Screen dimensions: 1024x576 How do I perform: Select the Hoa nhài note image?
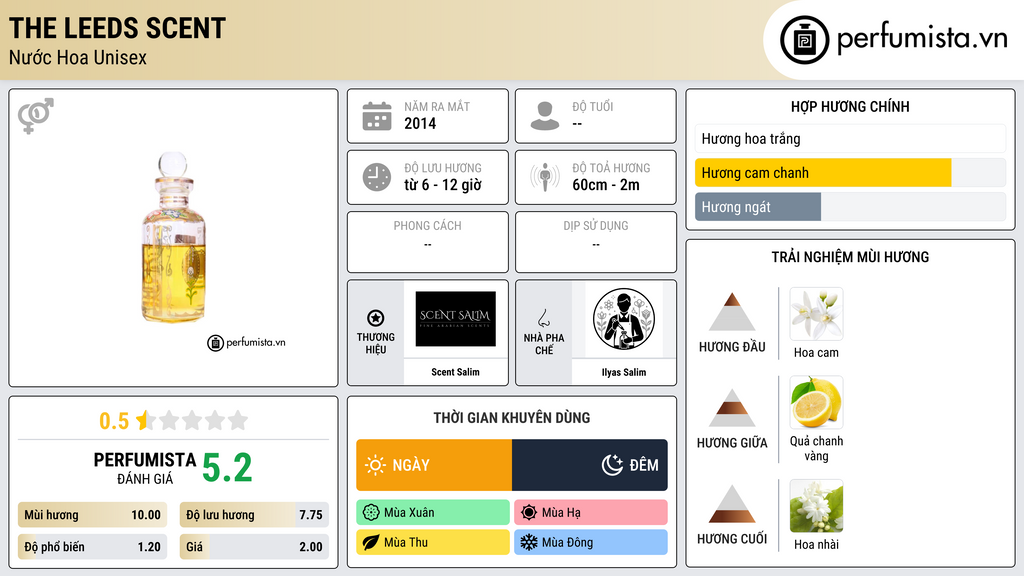click(816, 506)
